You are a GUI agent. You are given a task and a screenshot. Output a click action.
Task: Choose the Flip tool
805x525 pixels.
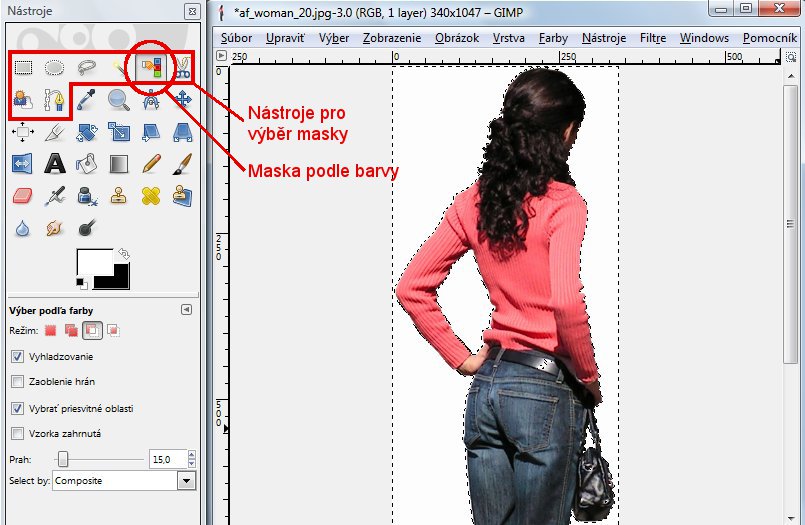(22, 164)
